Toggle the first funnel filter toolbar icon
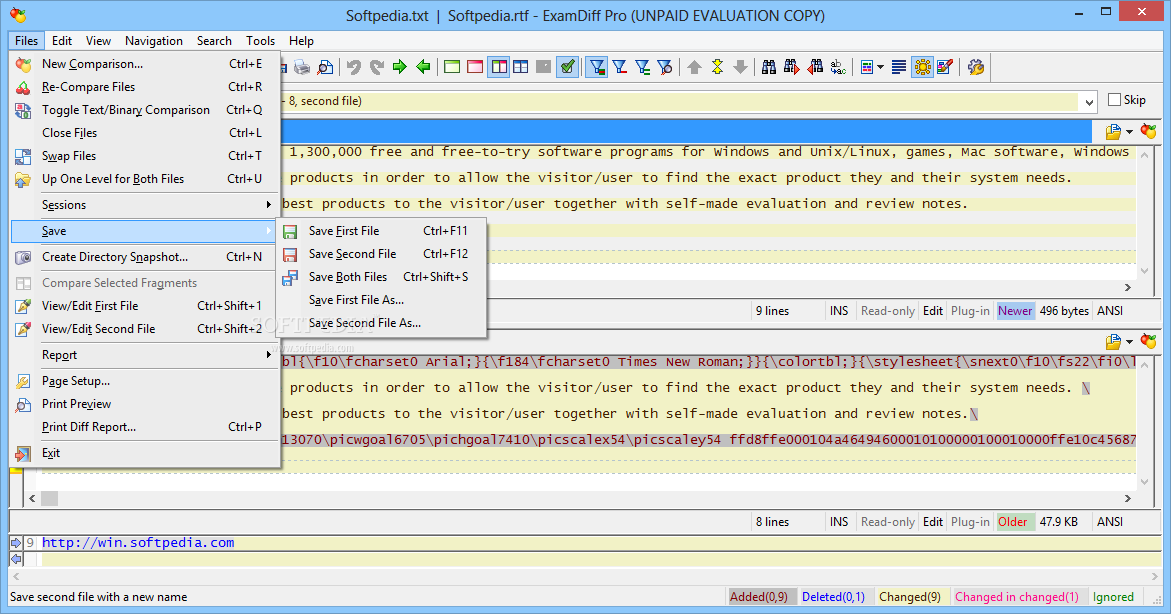Screen dimensions: 1171x614 (x=597, y=67)
